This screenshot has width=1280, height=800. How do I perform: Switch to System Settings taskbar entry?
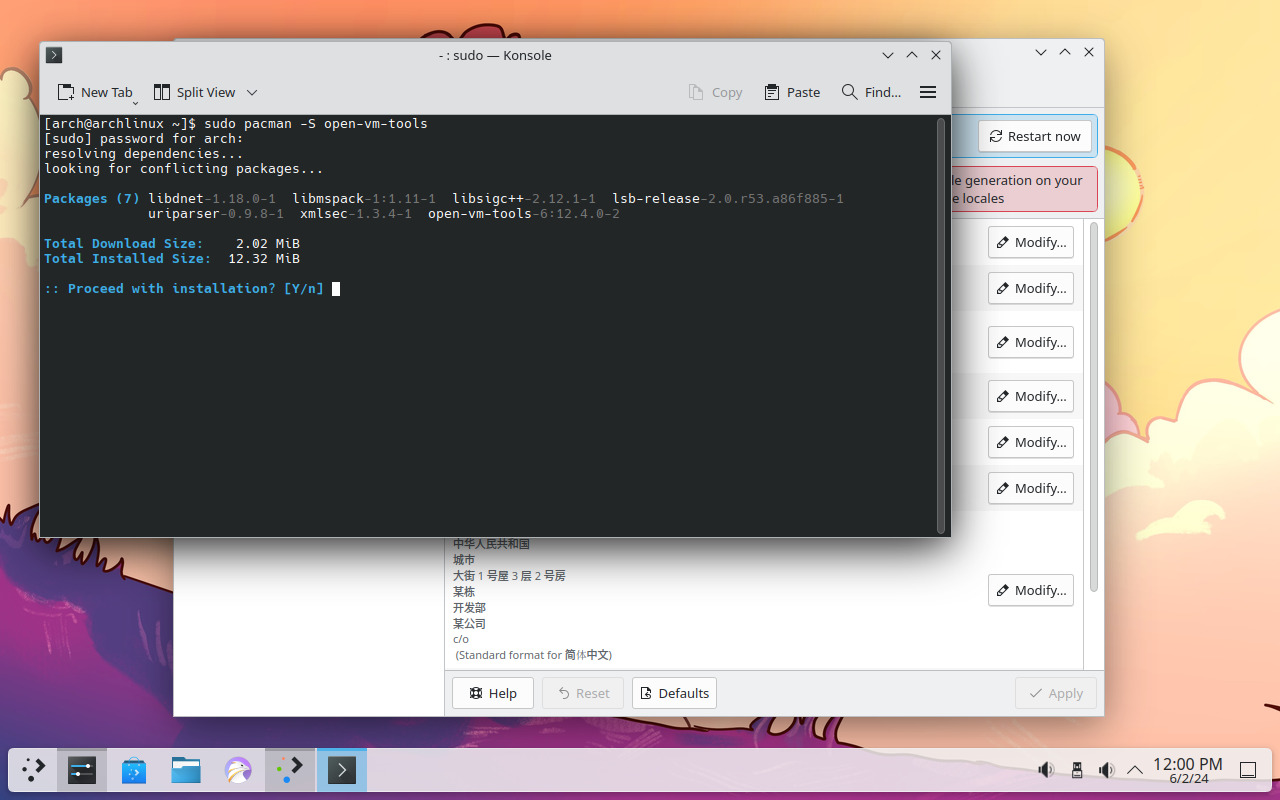pyautogui.click(x=82, y=770)
